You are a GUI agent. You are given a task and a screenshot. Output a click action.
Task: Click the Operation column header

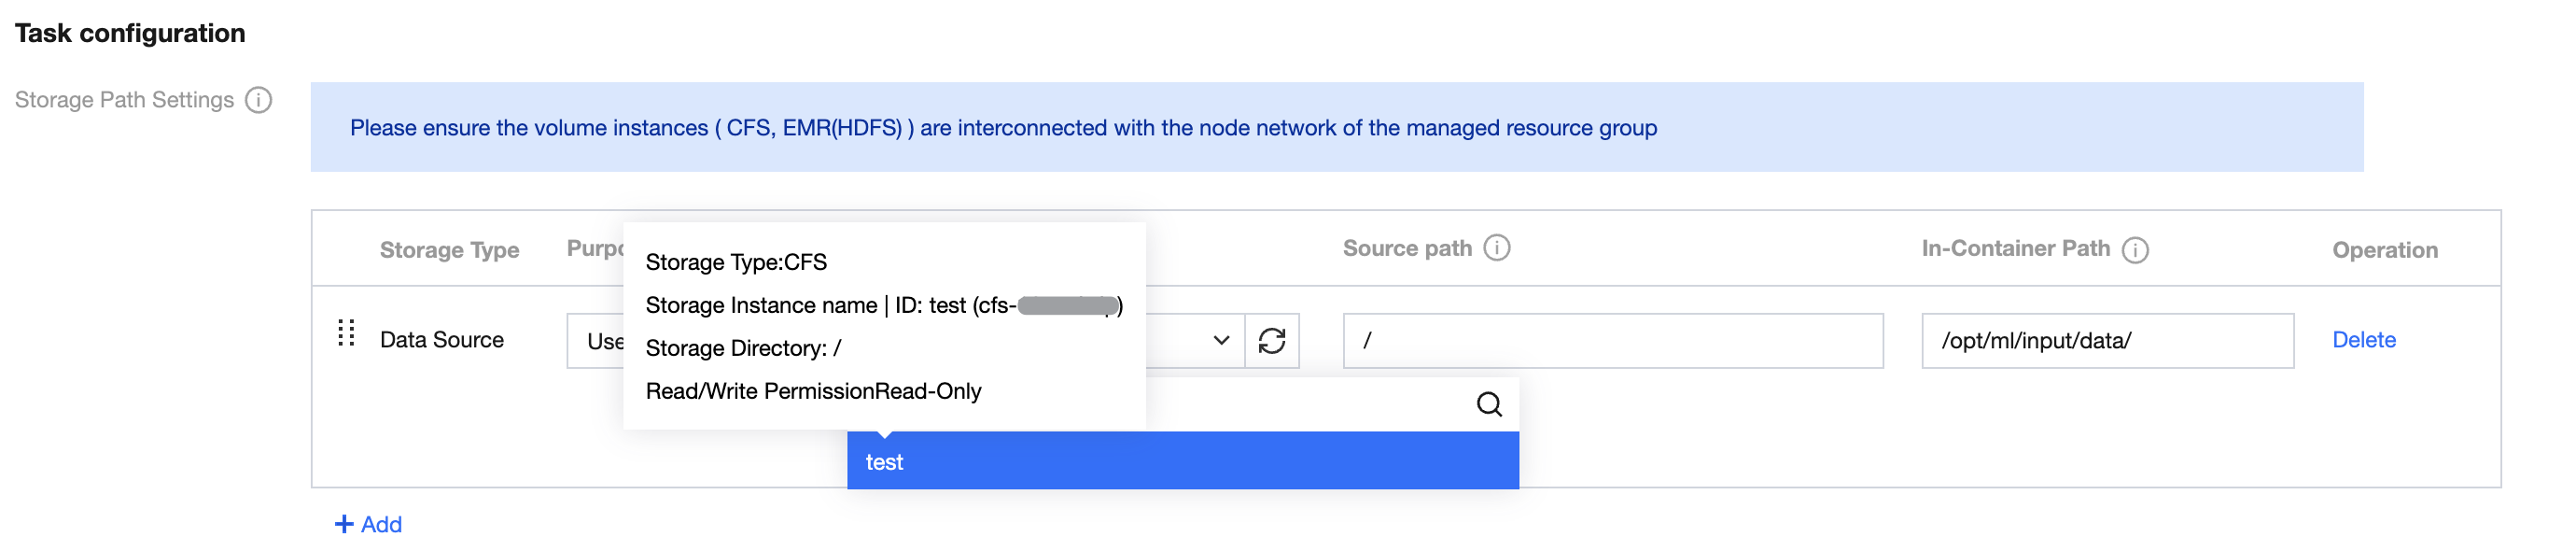tap(2384, 250)
